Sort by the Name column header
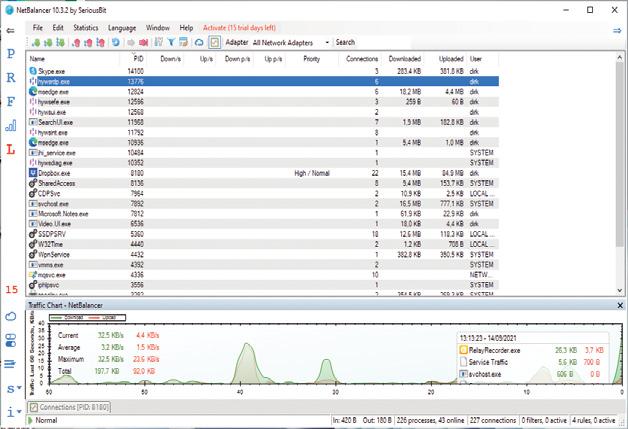This screenshot has width=628, height=429. pos(74,59)
